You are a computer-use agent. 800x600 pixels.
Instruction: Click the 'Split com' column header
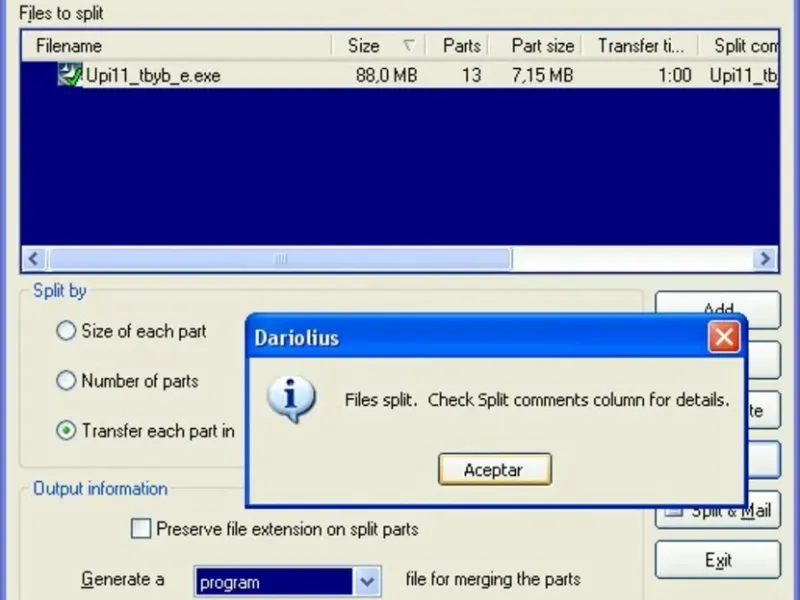(739, 46)
